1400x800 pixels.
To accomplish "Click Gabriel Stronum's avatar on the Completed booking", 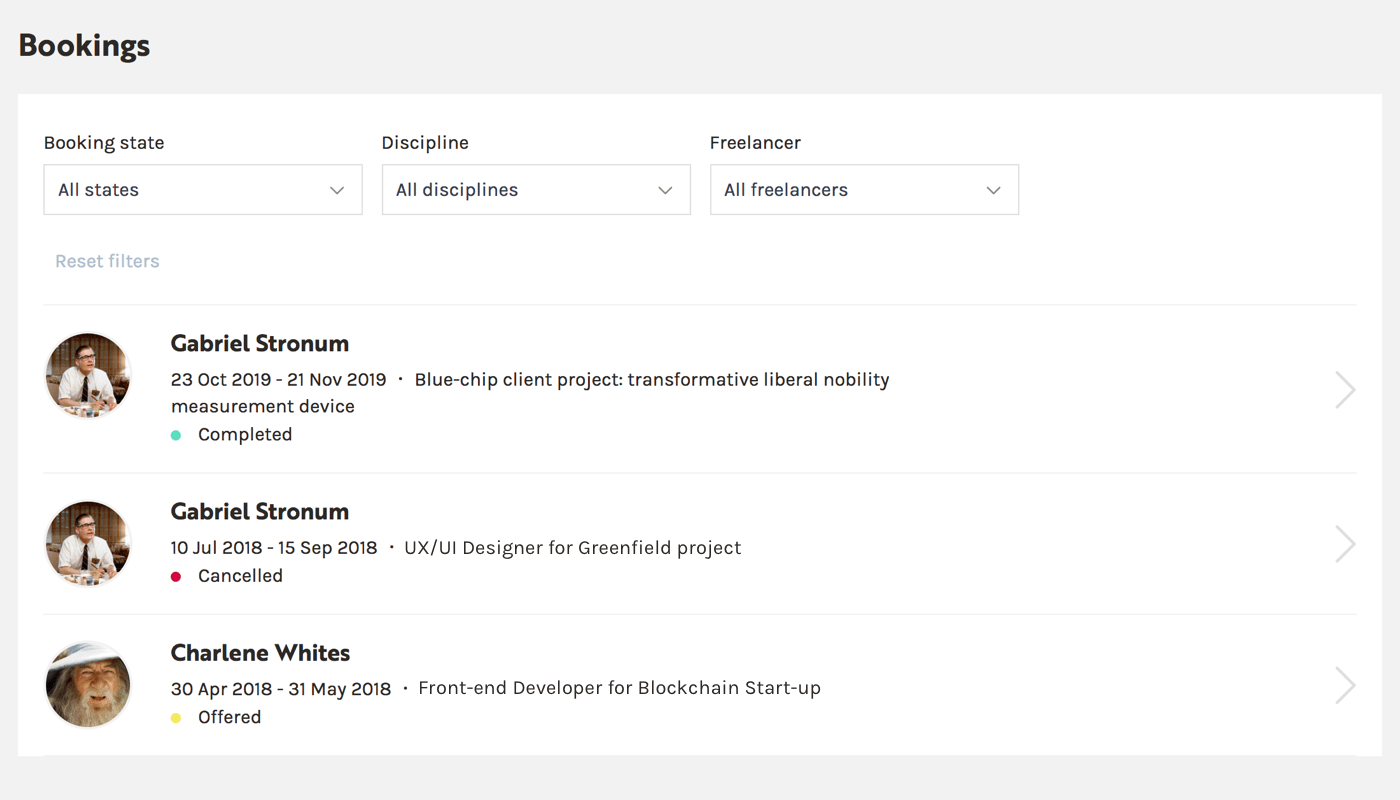I will point(88,375).
